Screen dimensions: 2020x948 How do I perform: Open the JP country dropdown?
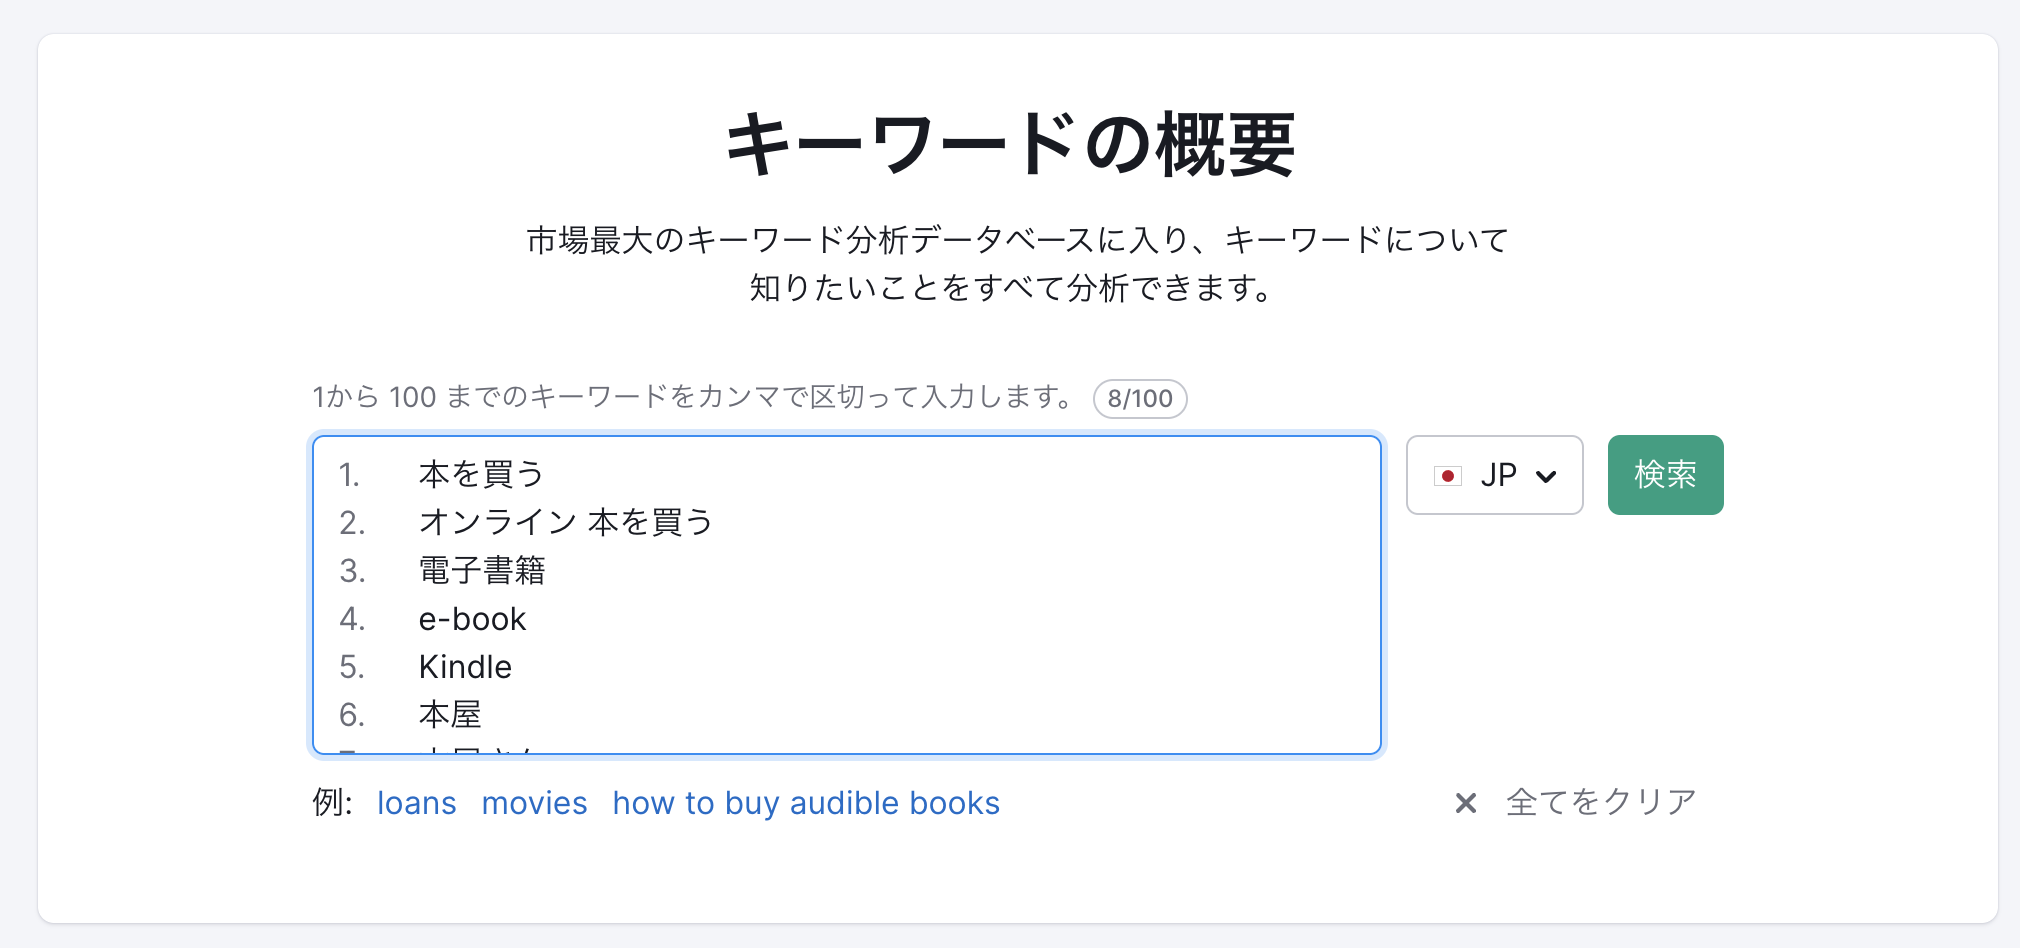click(x=1494, y=475)
